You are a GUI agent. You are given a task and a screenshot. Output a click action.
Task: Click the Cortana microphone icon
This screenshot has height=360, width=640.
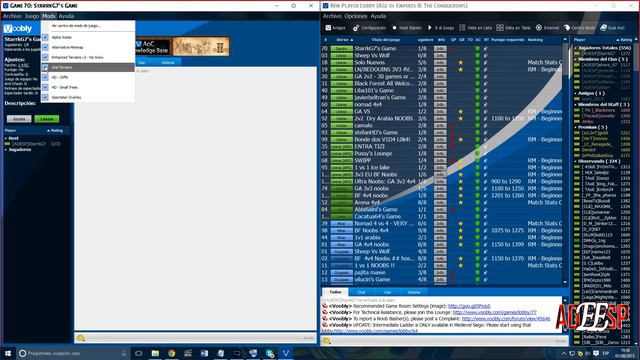124,353
